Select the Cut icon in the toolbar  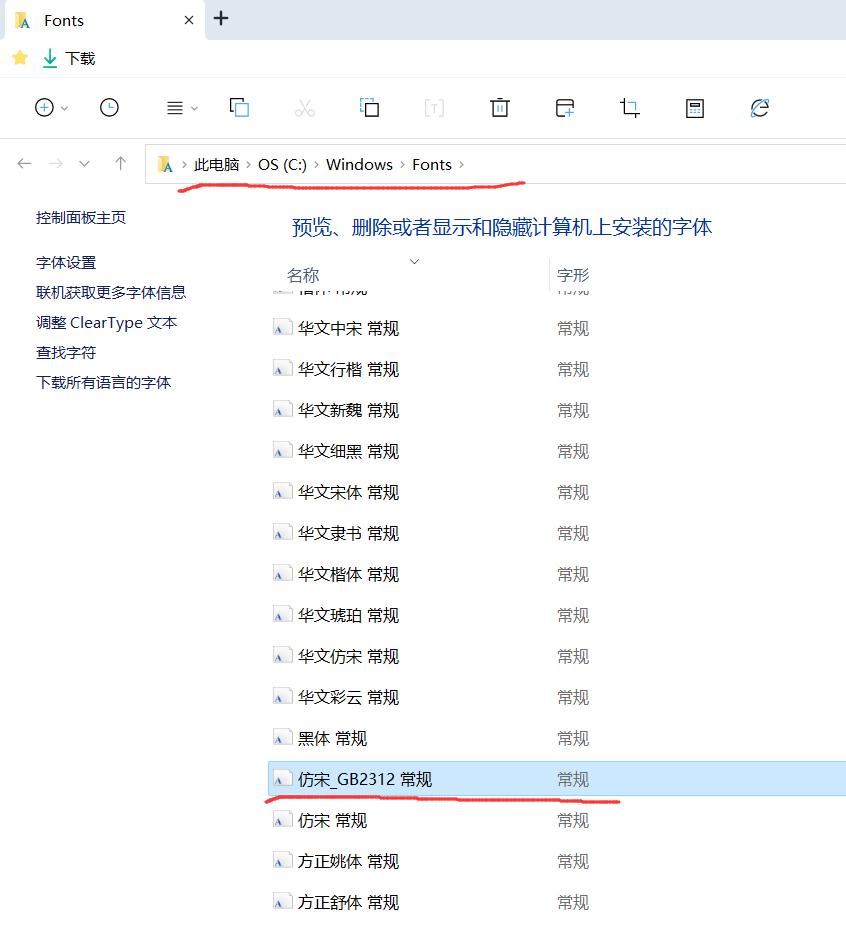pyautogui.click(x=305, y=108)
